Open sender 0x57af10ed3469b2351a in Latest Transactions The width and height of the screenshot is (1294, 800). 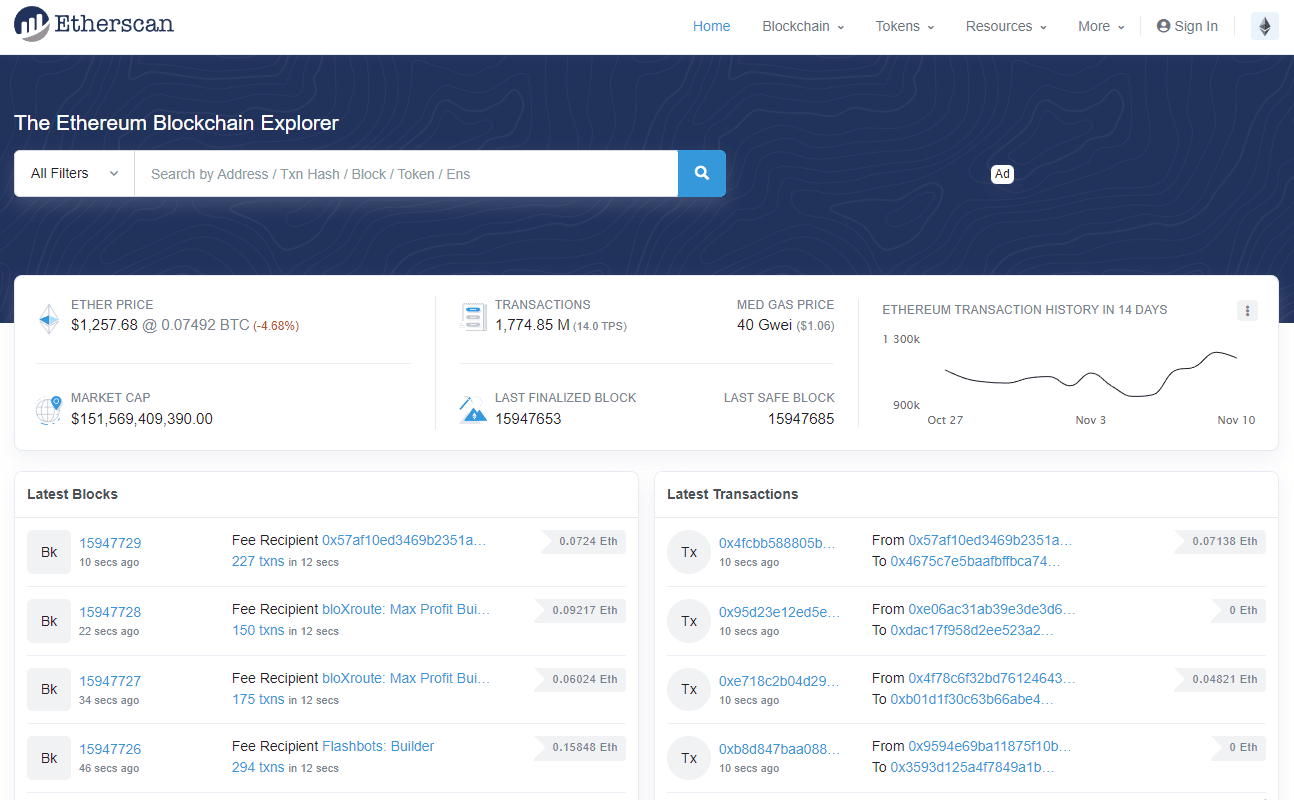pyautogui.click(x=990, y=540)
